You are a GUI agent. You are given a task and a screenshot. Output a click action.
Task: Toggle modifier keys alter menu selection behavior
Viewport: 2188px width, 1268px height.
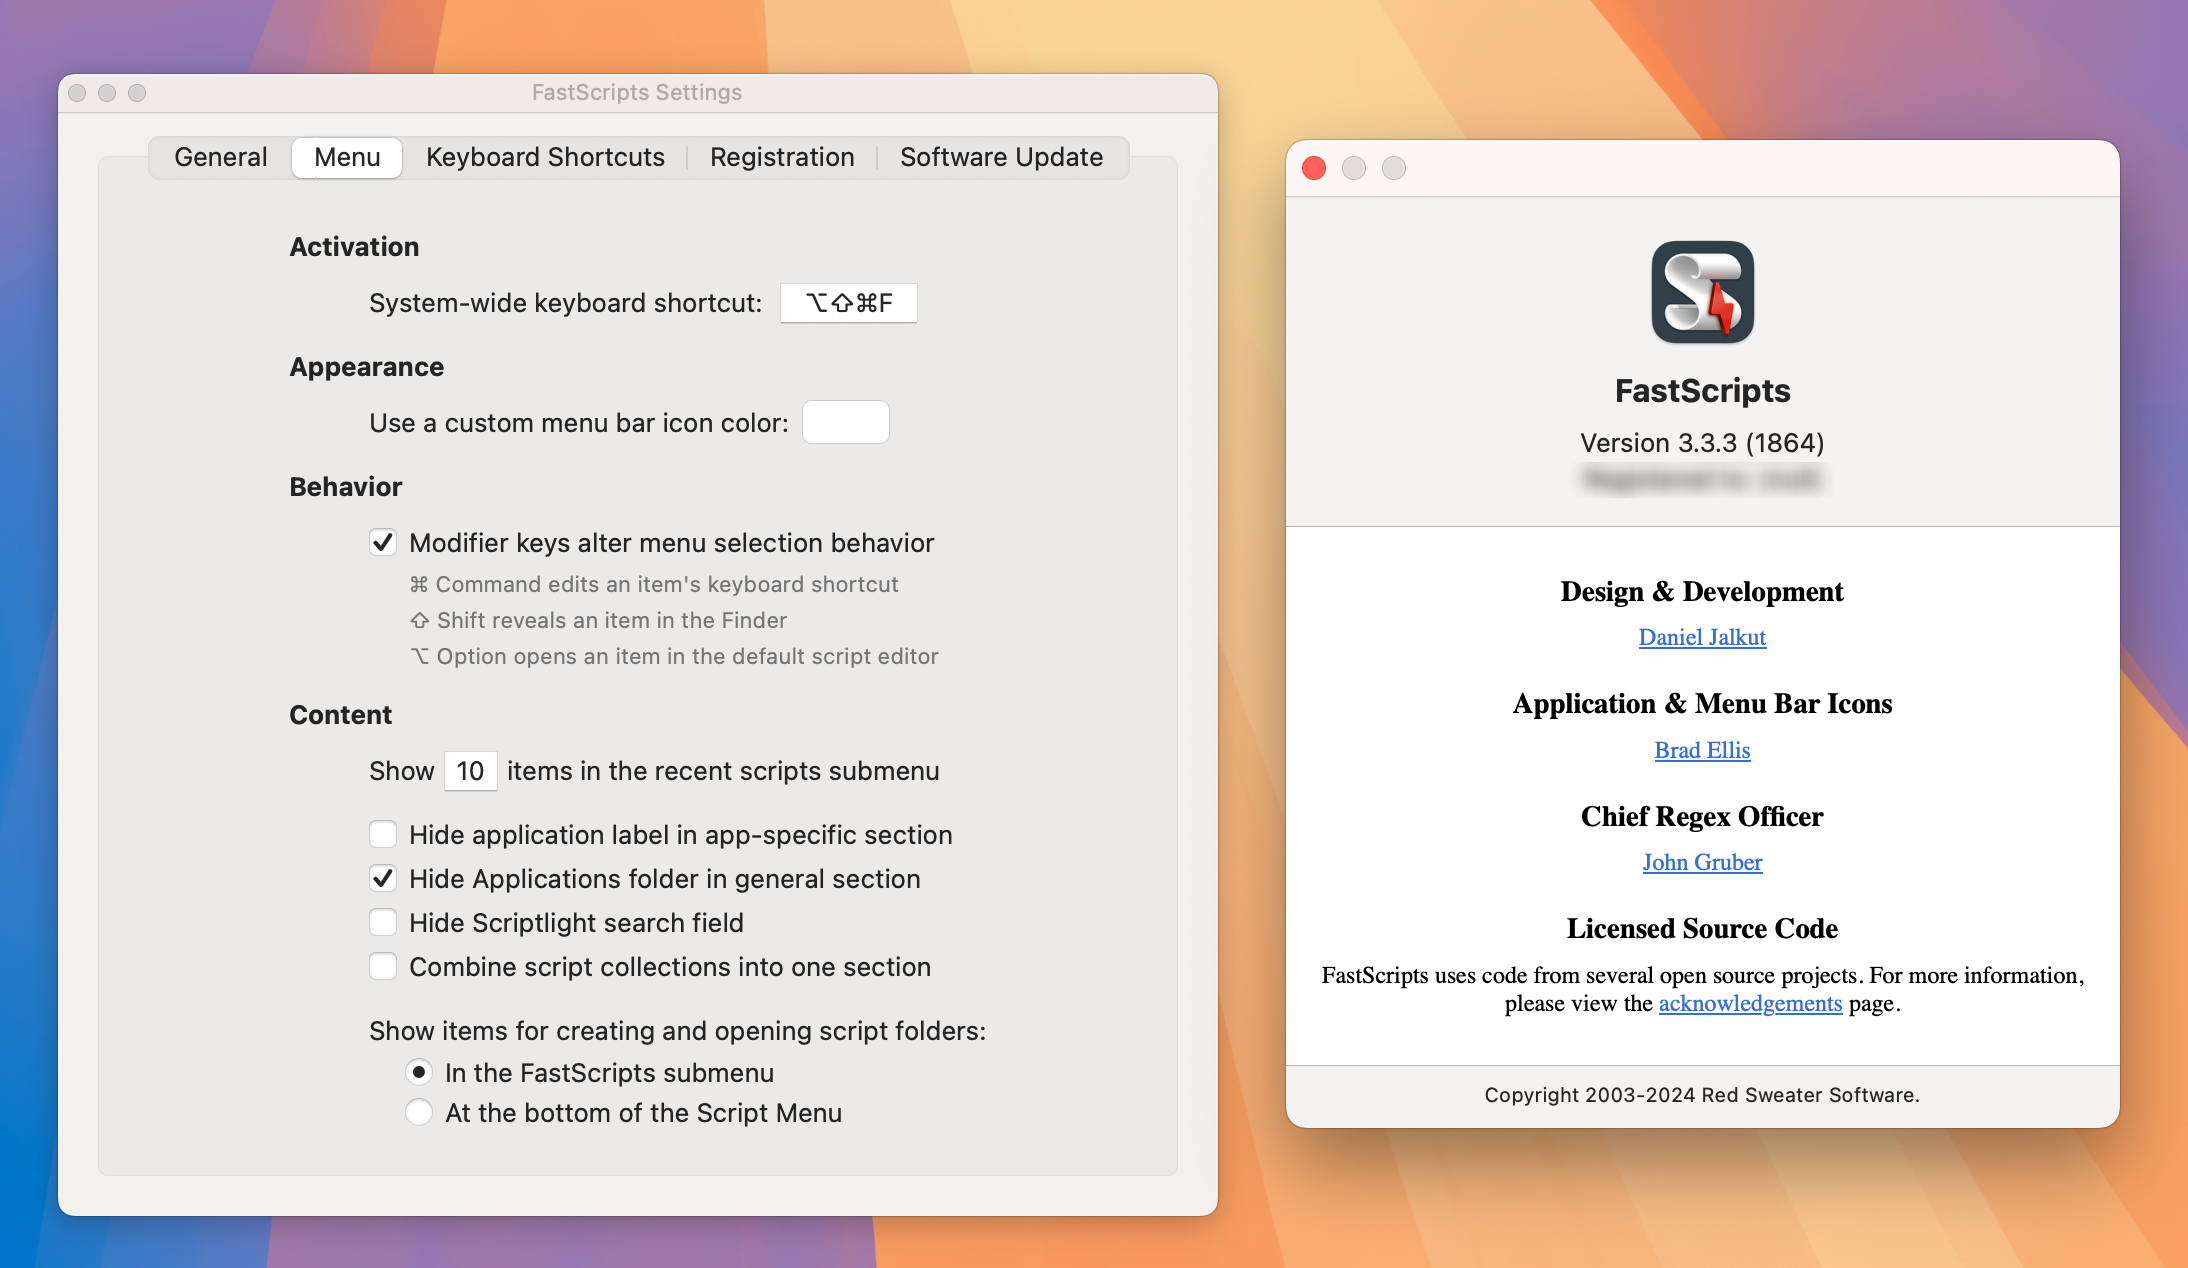(x=382, y=542)
